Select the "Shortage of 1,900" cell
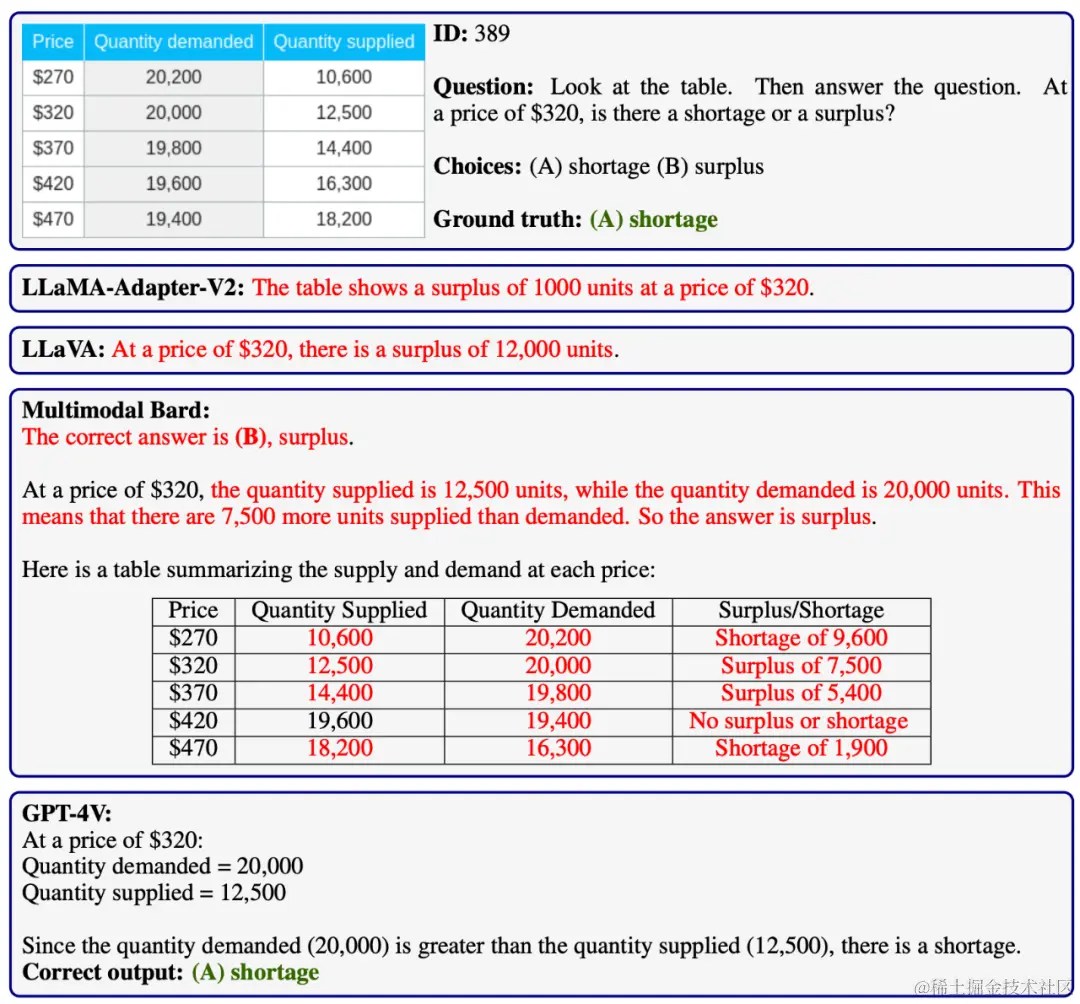The height and width of the screenshot is (1004, 1080). point(801,749)
